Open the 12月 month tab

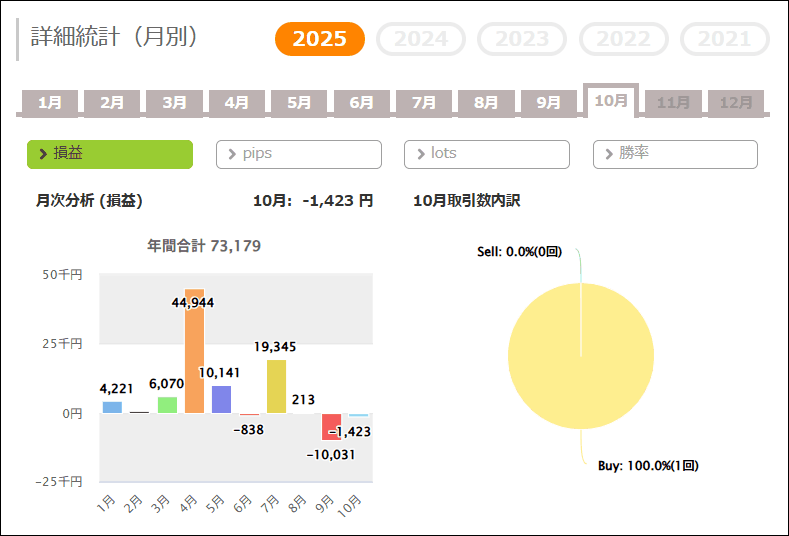736,102
